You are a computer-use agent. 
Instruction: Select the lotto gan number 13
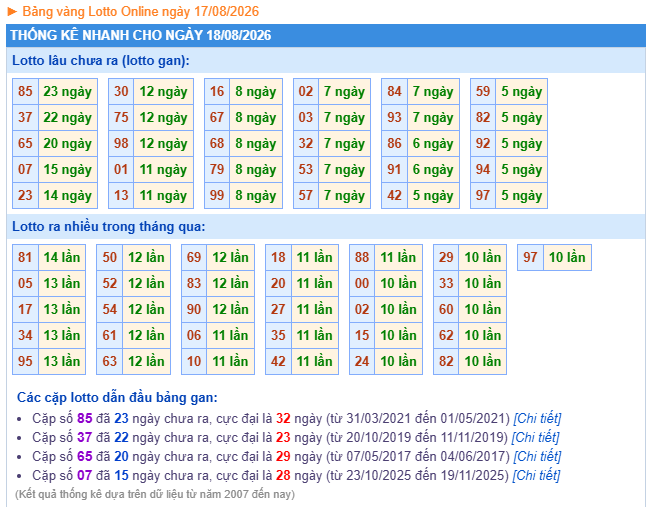[121, 195]
